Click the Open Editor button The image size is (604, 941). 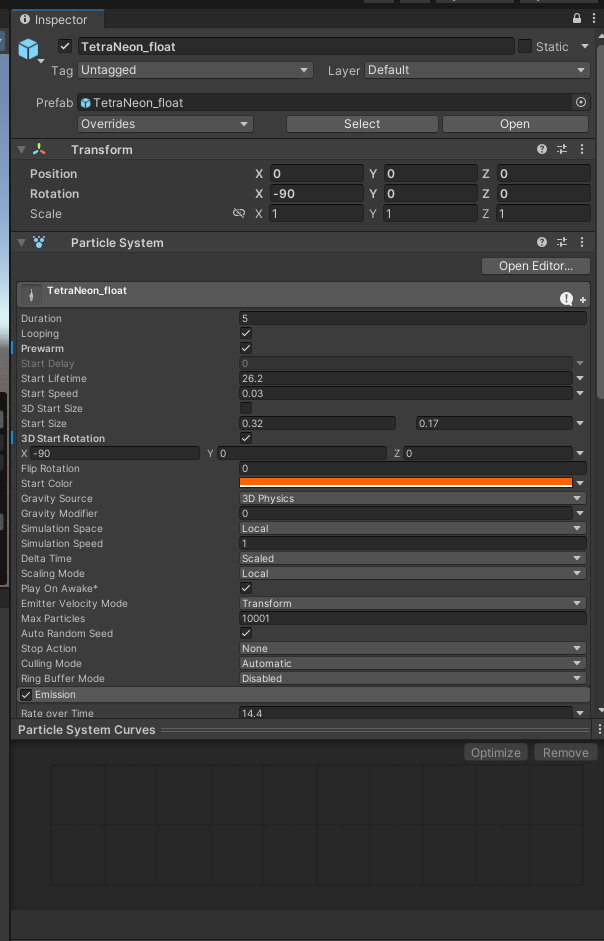tap(535, 266)
